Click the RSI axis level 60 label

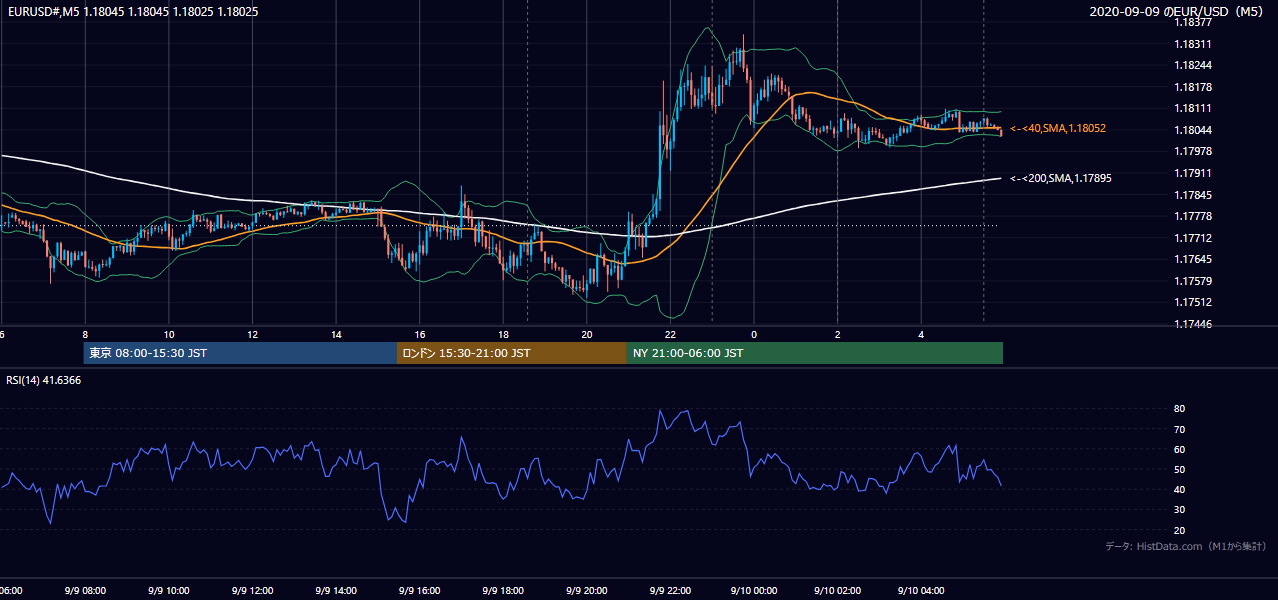tap(1179, 449)
